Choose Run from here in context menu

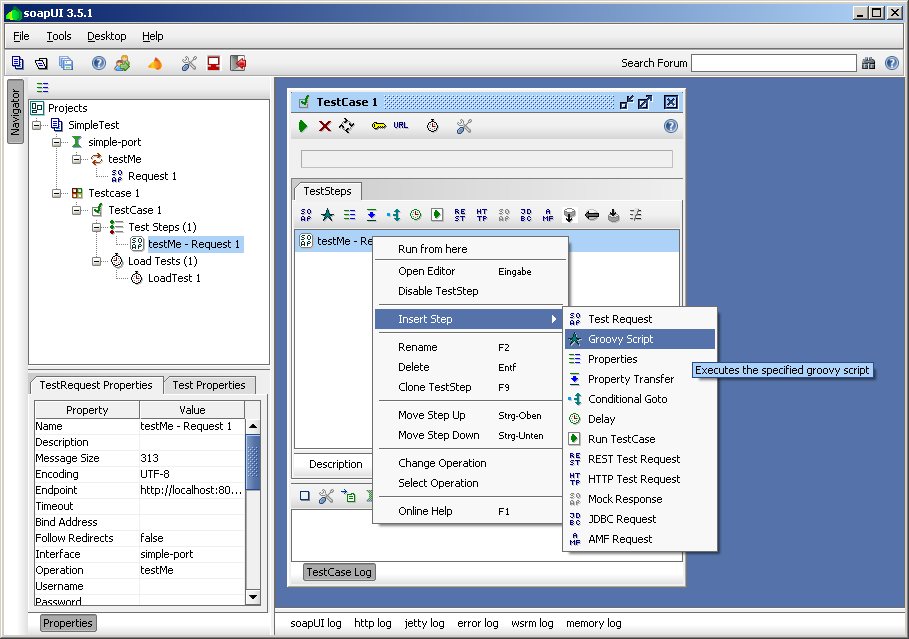(x=470, y=249)
